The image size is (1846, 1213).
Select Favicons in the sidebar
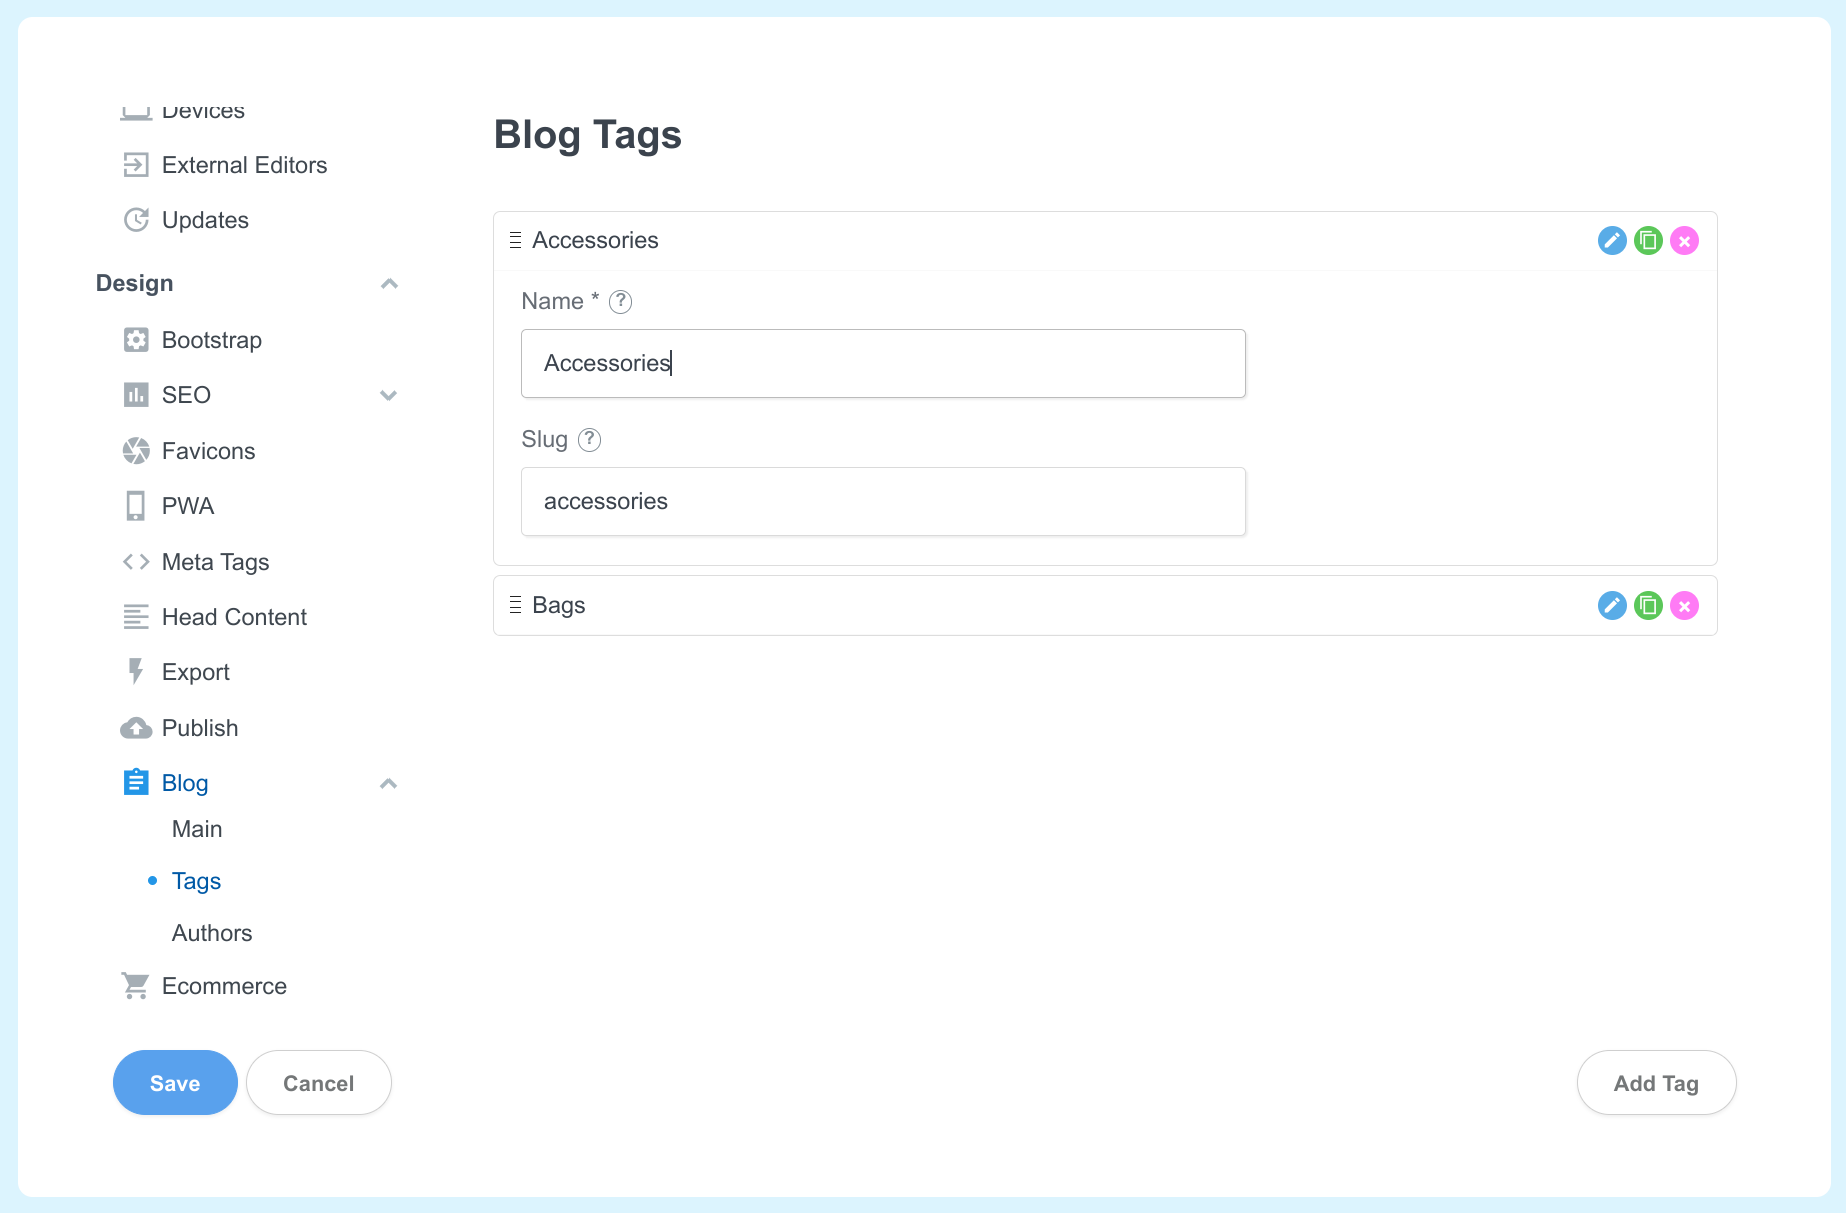[x=208, y=450]
